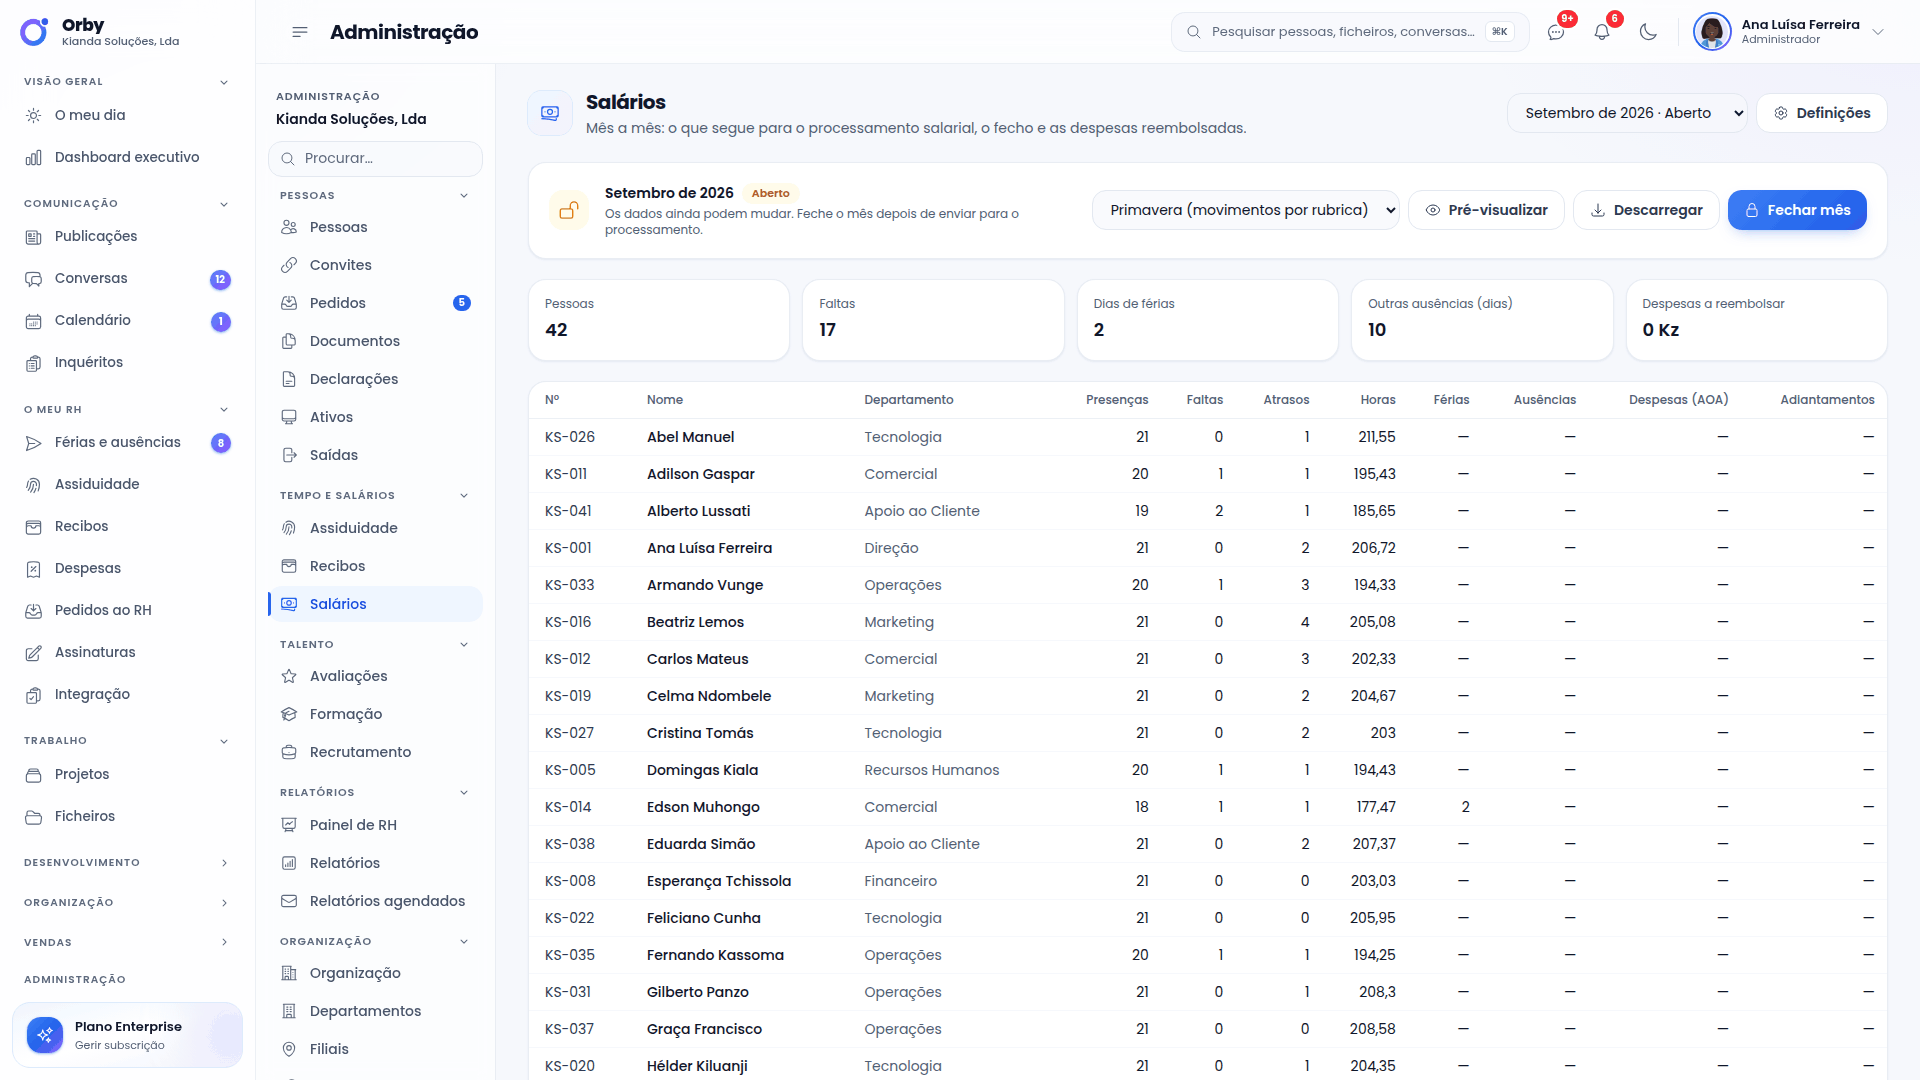Click the Fechar mês button

point(1797,210)
